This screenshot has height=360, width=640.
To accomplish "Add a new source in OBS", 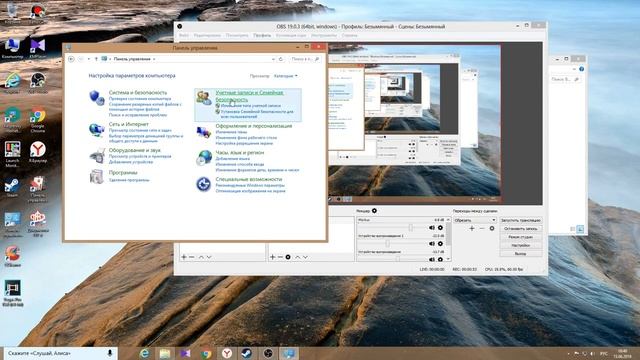I will [x=272, y=257].
